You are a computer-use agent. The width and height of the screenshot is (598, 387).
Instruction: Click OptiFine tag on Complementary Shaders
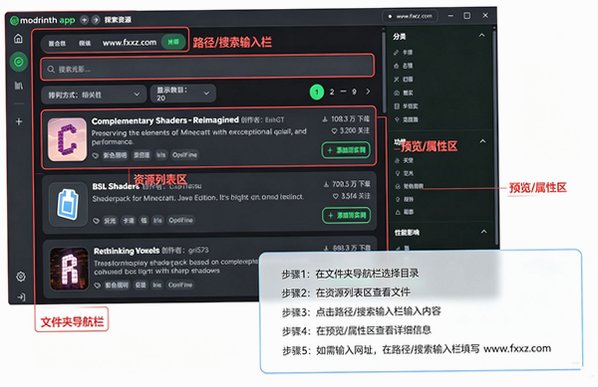[x=185, y=155]
